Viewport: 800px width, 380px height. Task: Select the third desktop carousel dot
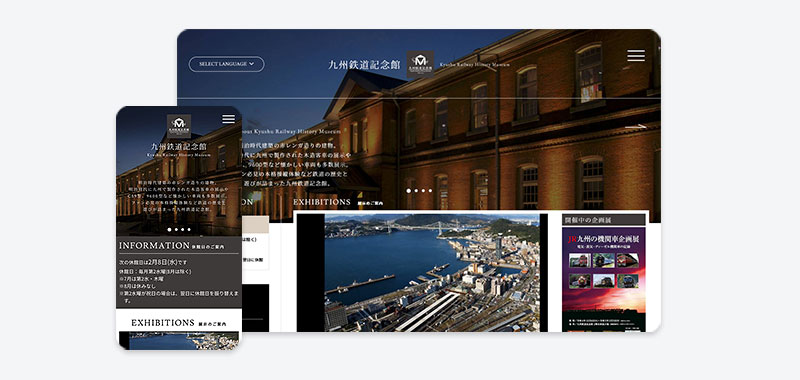(423, 191)
